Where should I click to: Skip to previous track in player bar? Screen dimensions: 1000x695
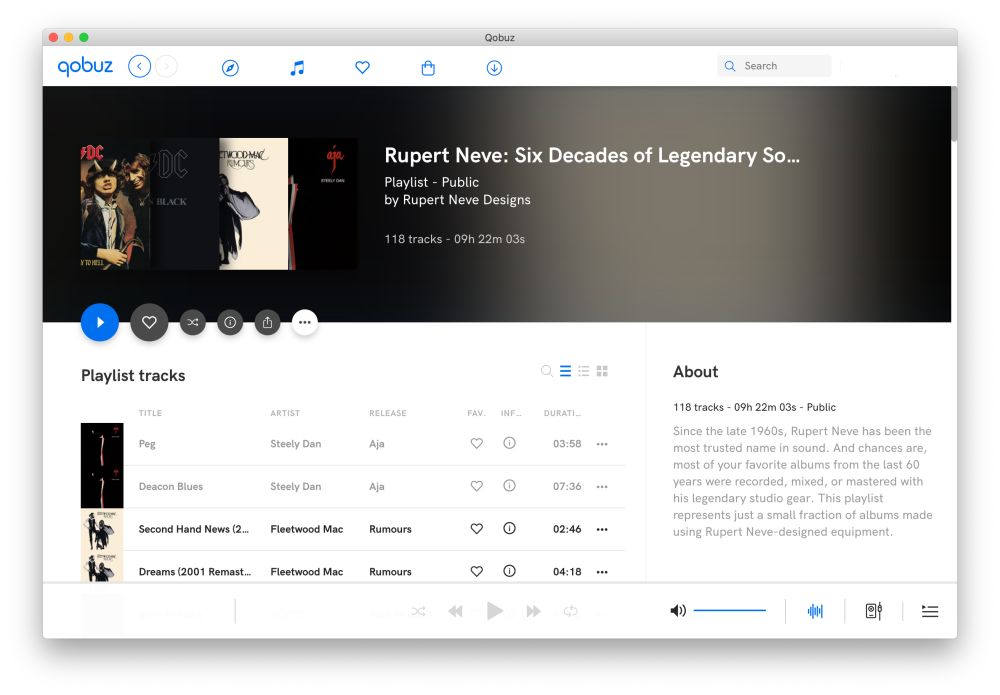click(x=455, y=611)
